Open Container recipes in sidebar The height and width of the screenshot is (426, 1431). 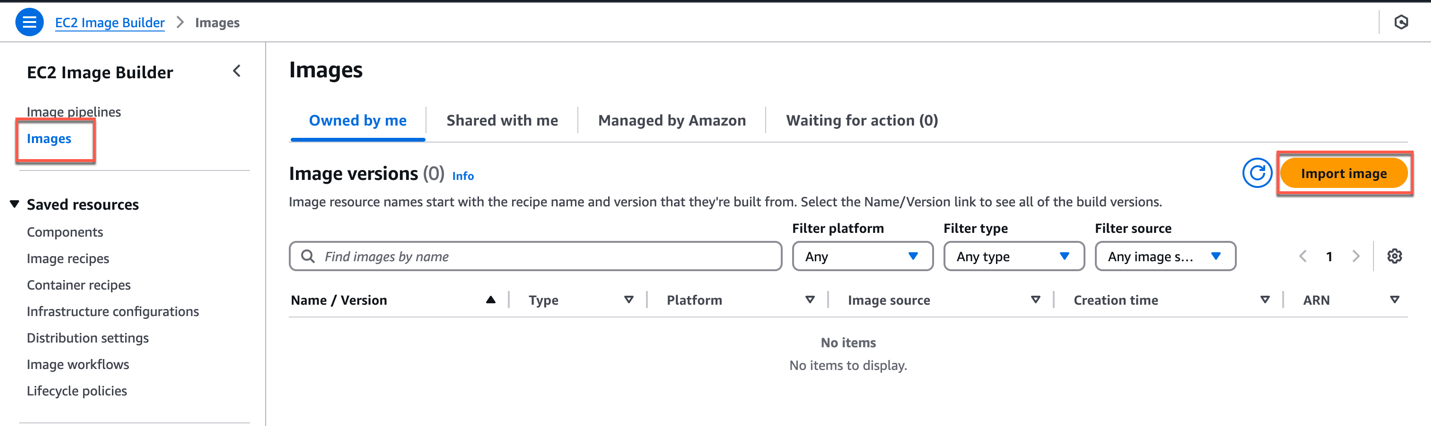(x=79, y=285)
